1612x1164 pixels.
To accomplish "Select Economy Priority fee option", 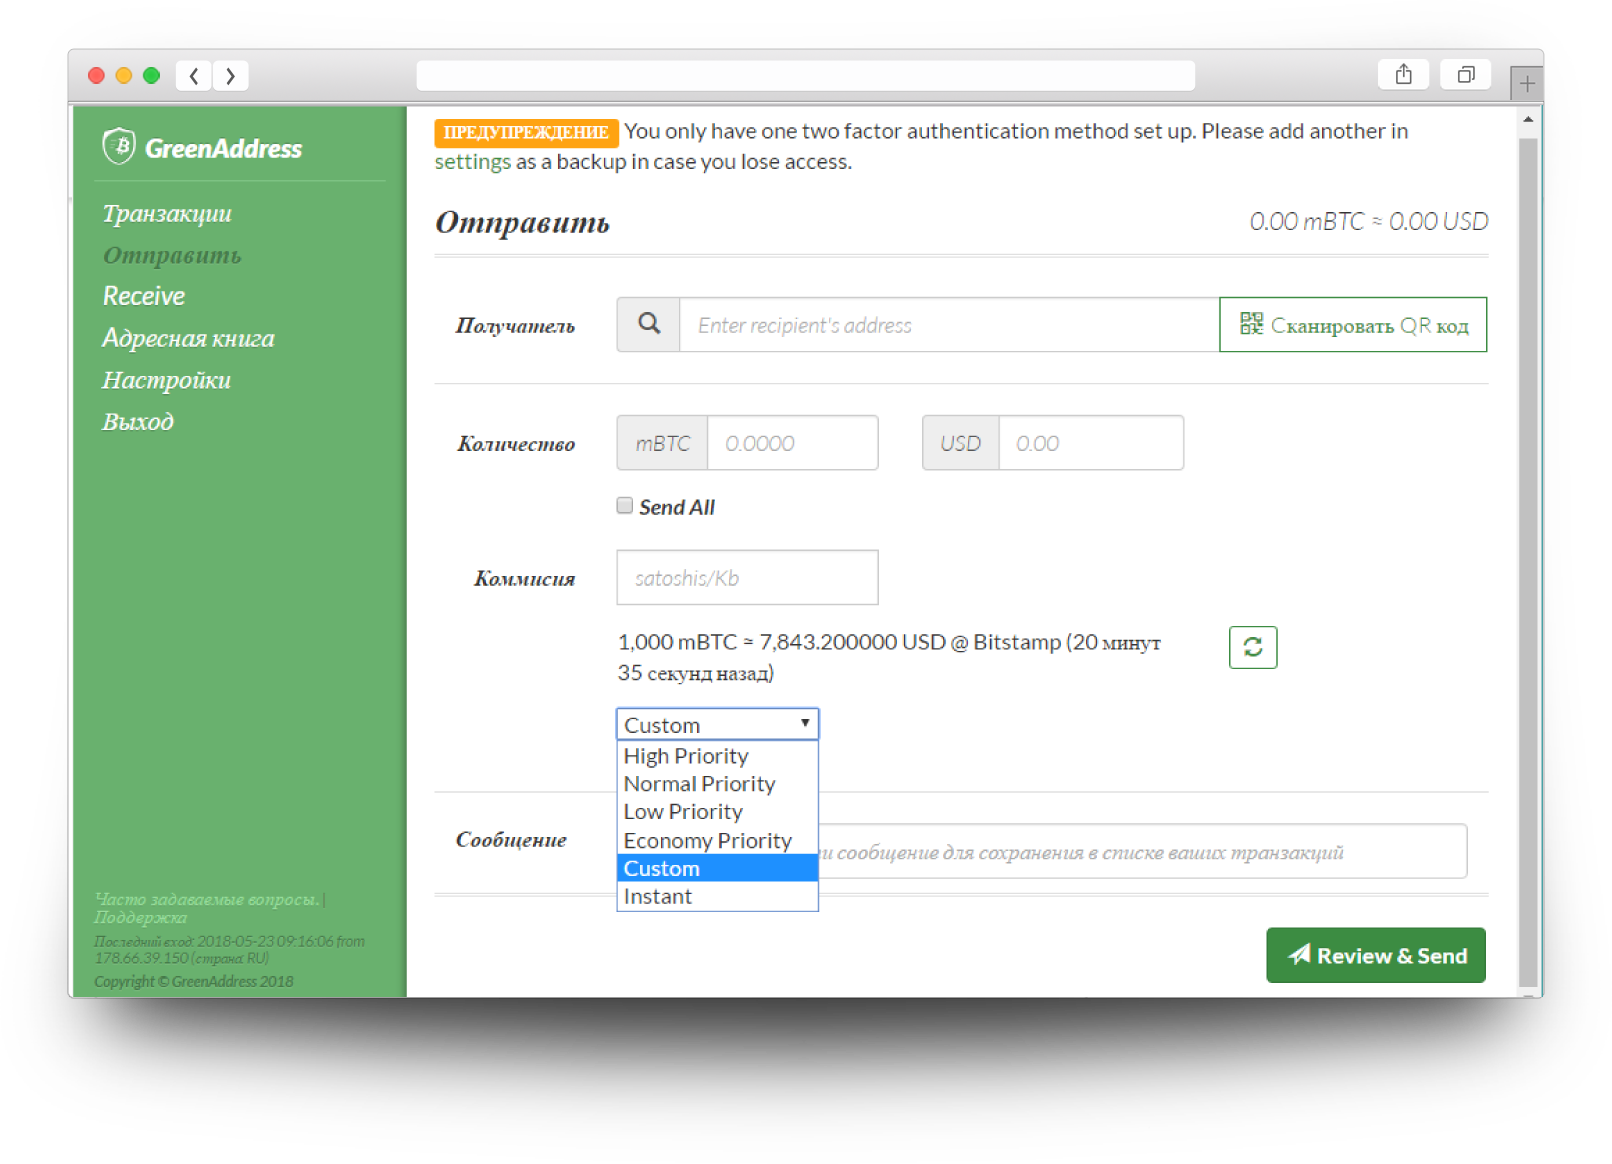I will click(x=717, y=840).
